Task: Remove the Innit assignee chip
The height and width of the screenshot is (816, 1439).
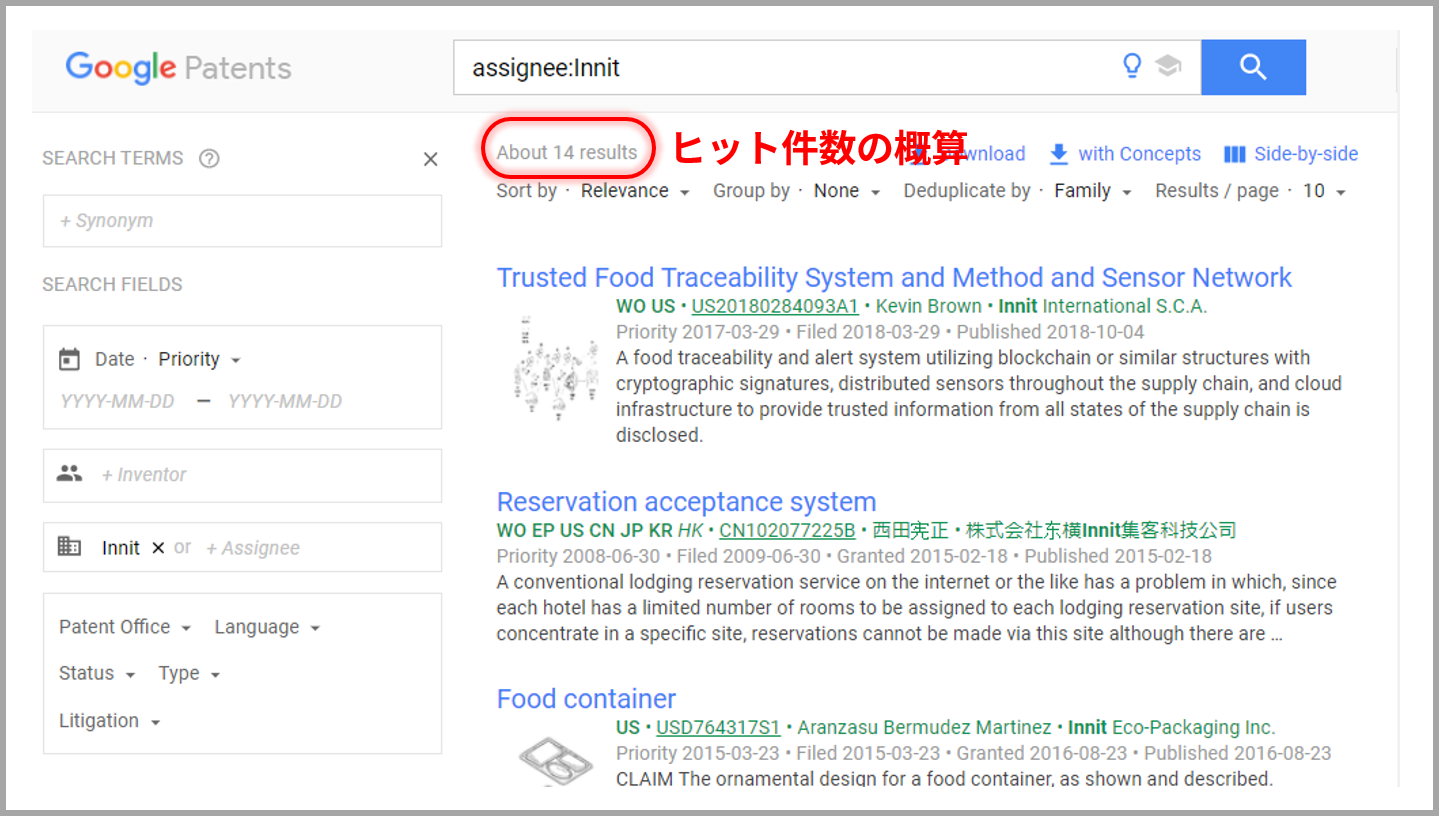Action: [158, 548]
